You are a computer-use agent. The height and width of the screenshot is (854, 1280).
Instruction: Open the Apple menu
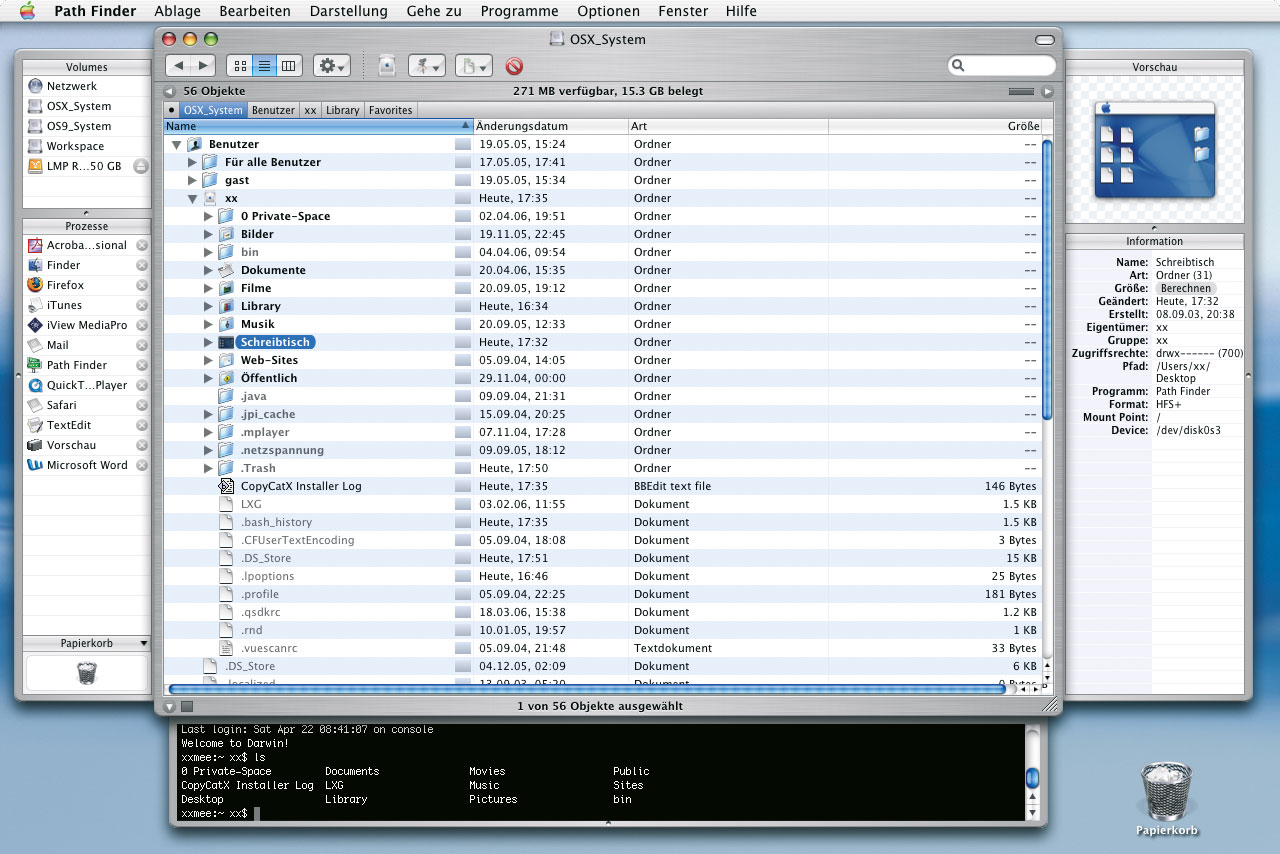click(x=28, y=11)
